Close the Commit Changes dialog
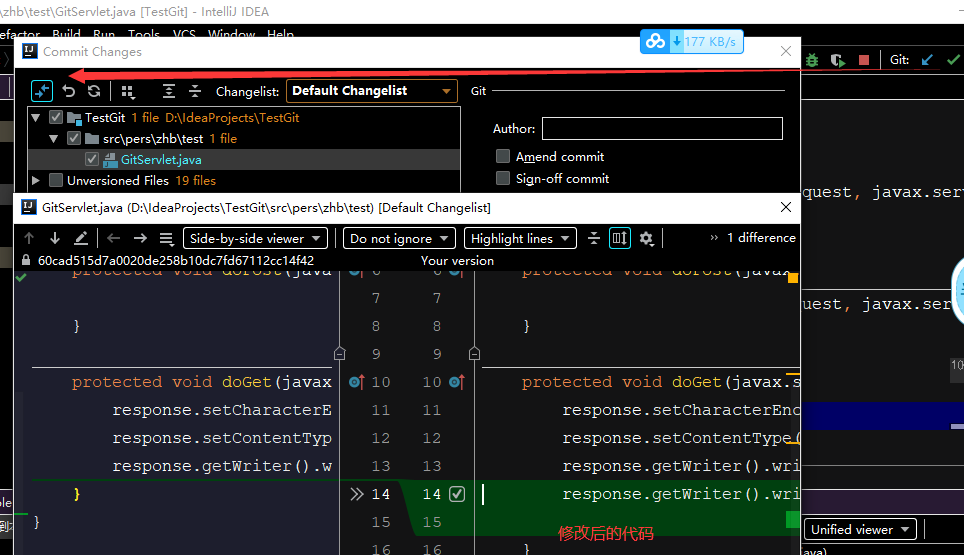964x555 pixels. pyautogui.click(x=786, y=51)
